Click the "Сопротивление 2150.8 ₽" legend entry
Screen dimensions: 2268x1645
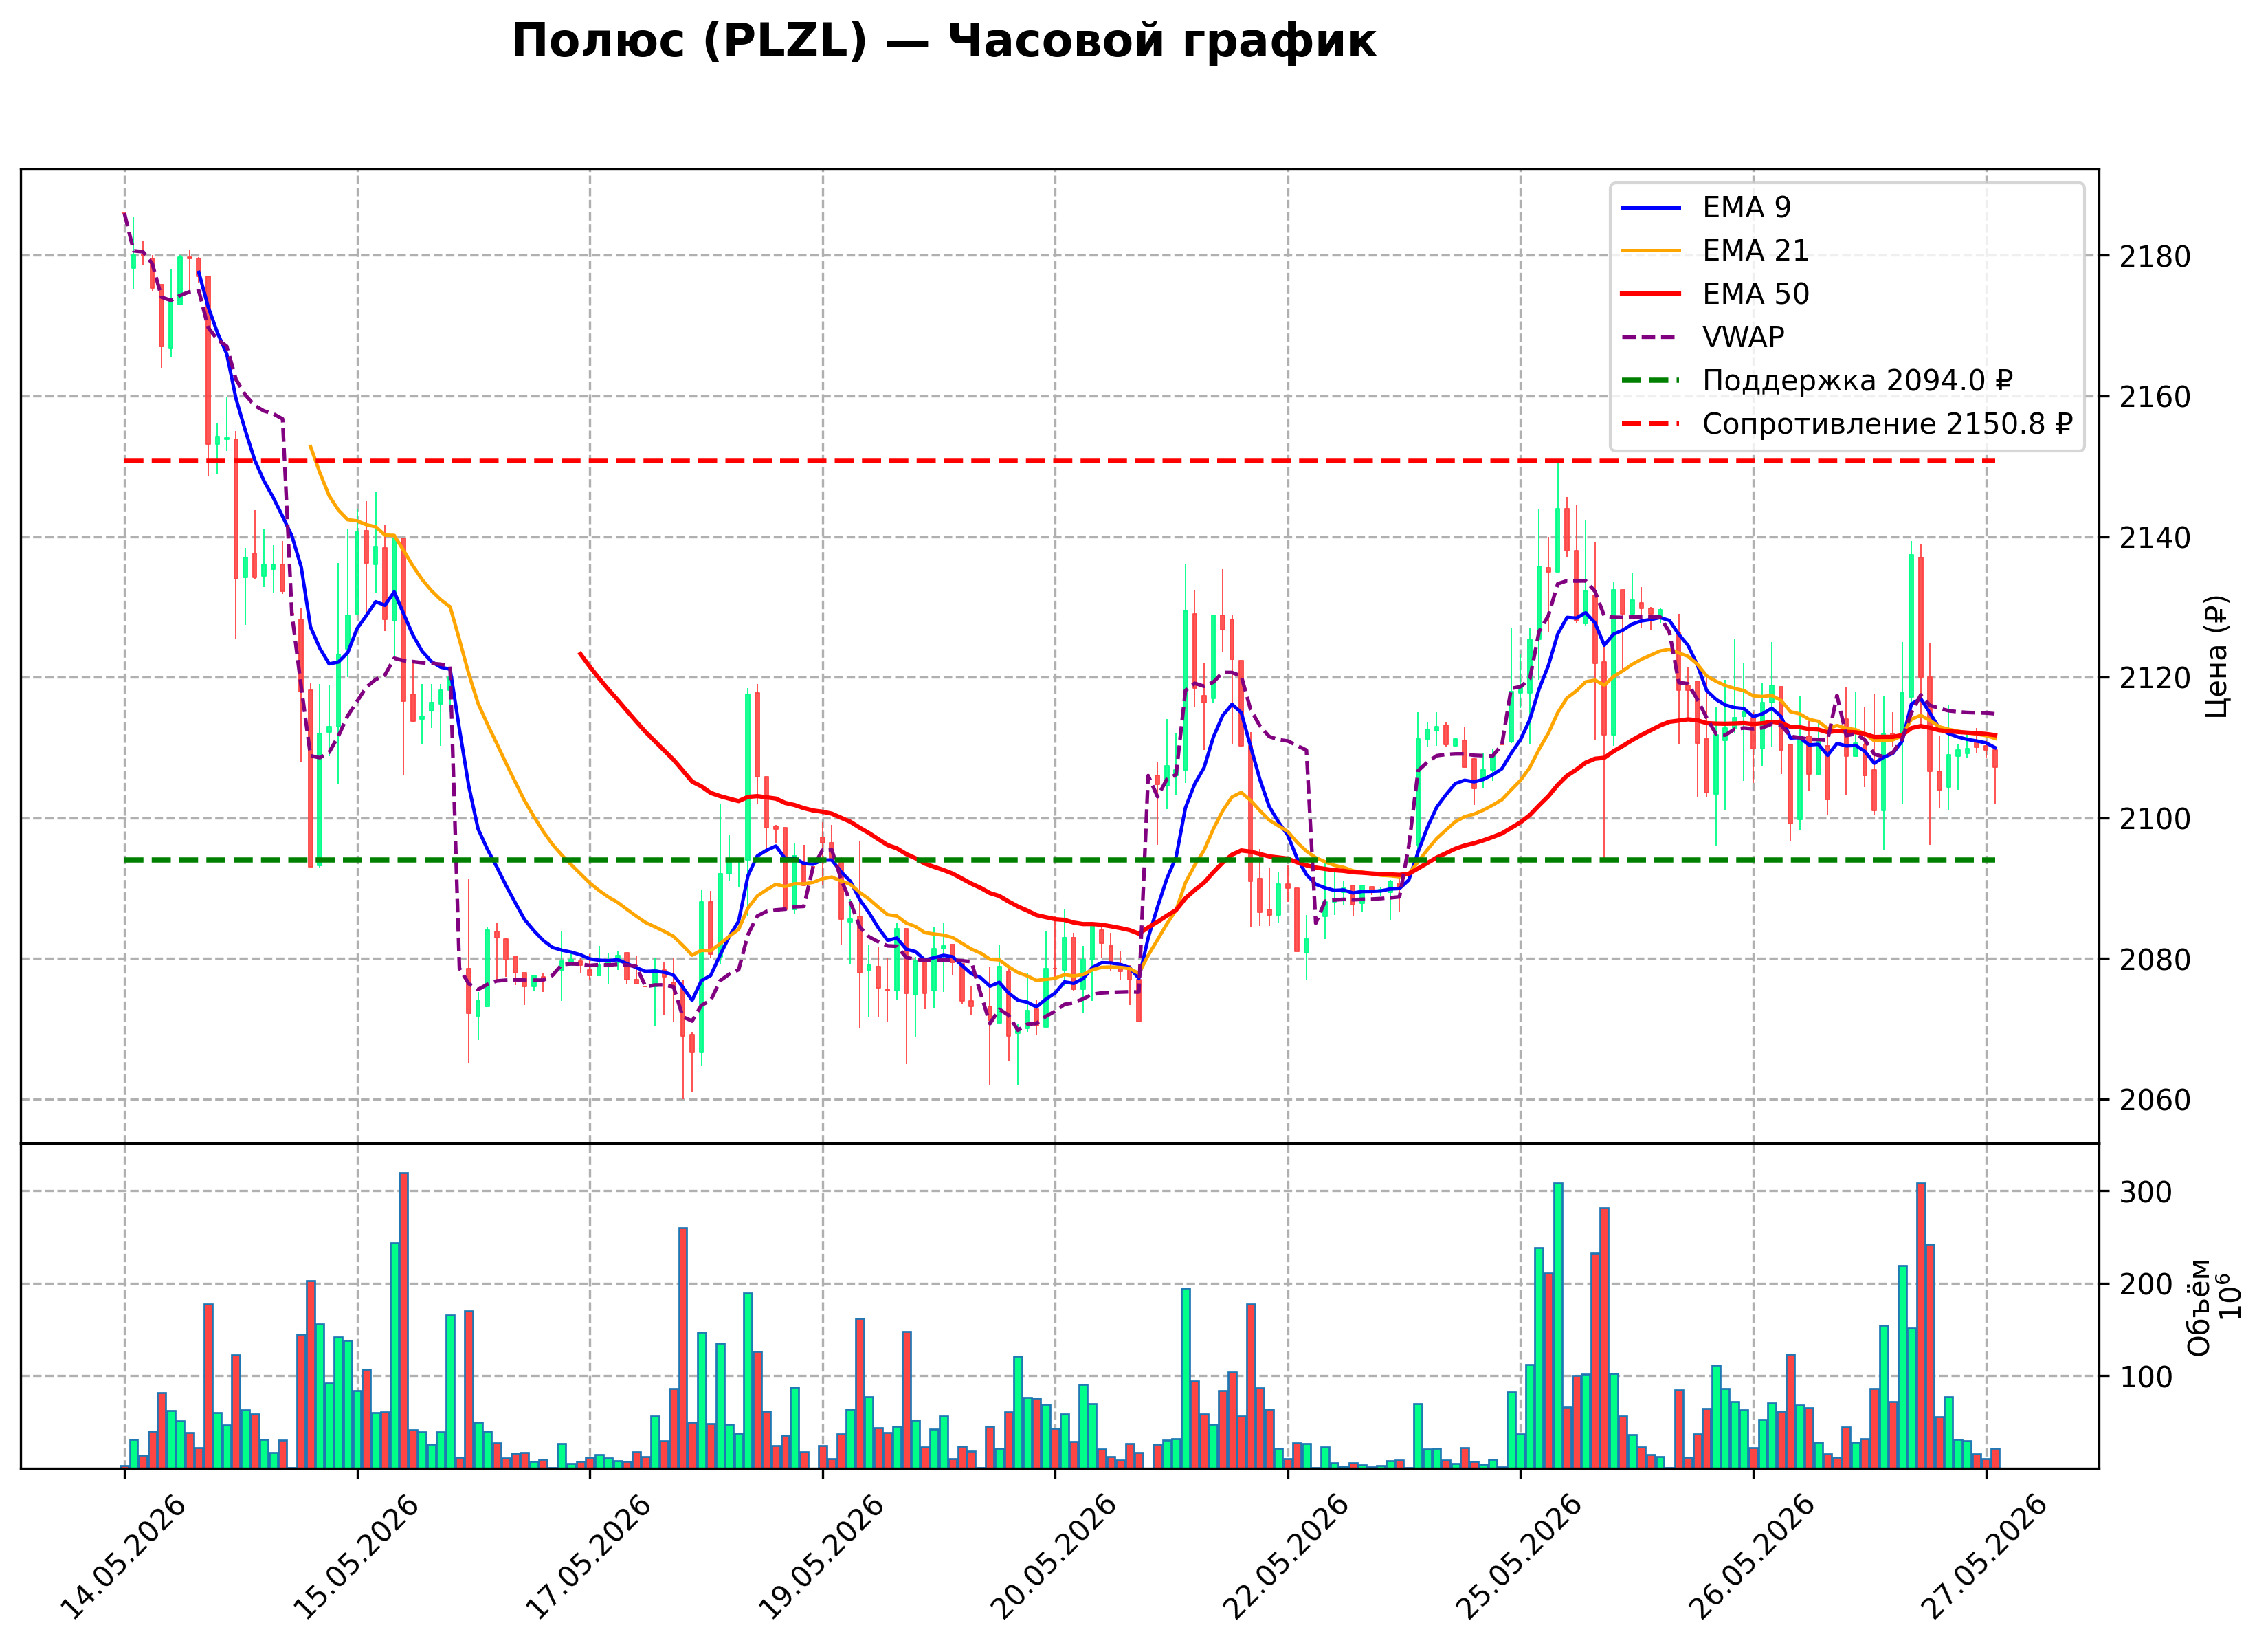(x=1887, y=424)
